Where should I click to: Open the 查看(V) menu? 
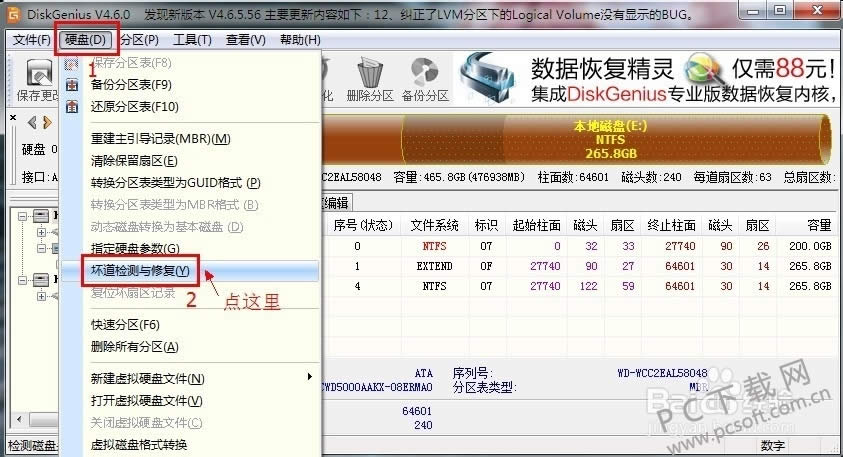coord(246,40)
